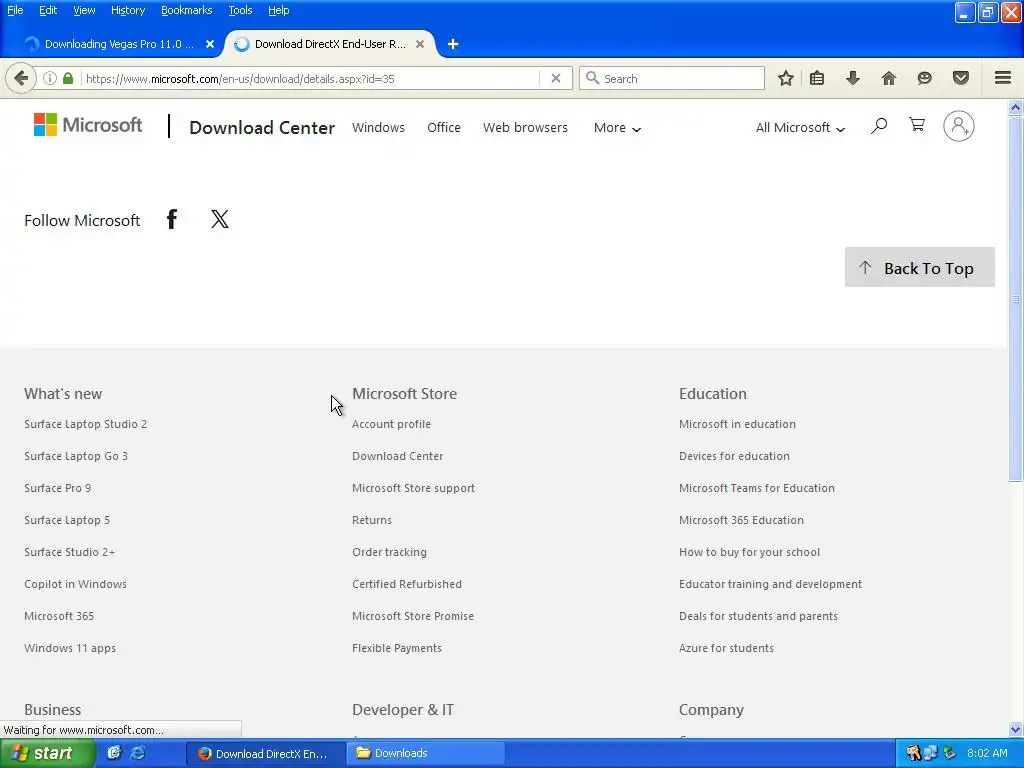Viewport: 1024px width, 768px height.
Task: Click the Firefox Download DirectX taskbar button
Action: (266, 754)
